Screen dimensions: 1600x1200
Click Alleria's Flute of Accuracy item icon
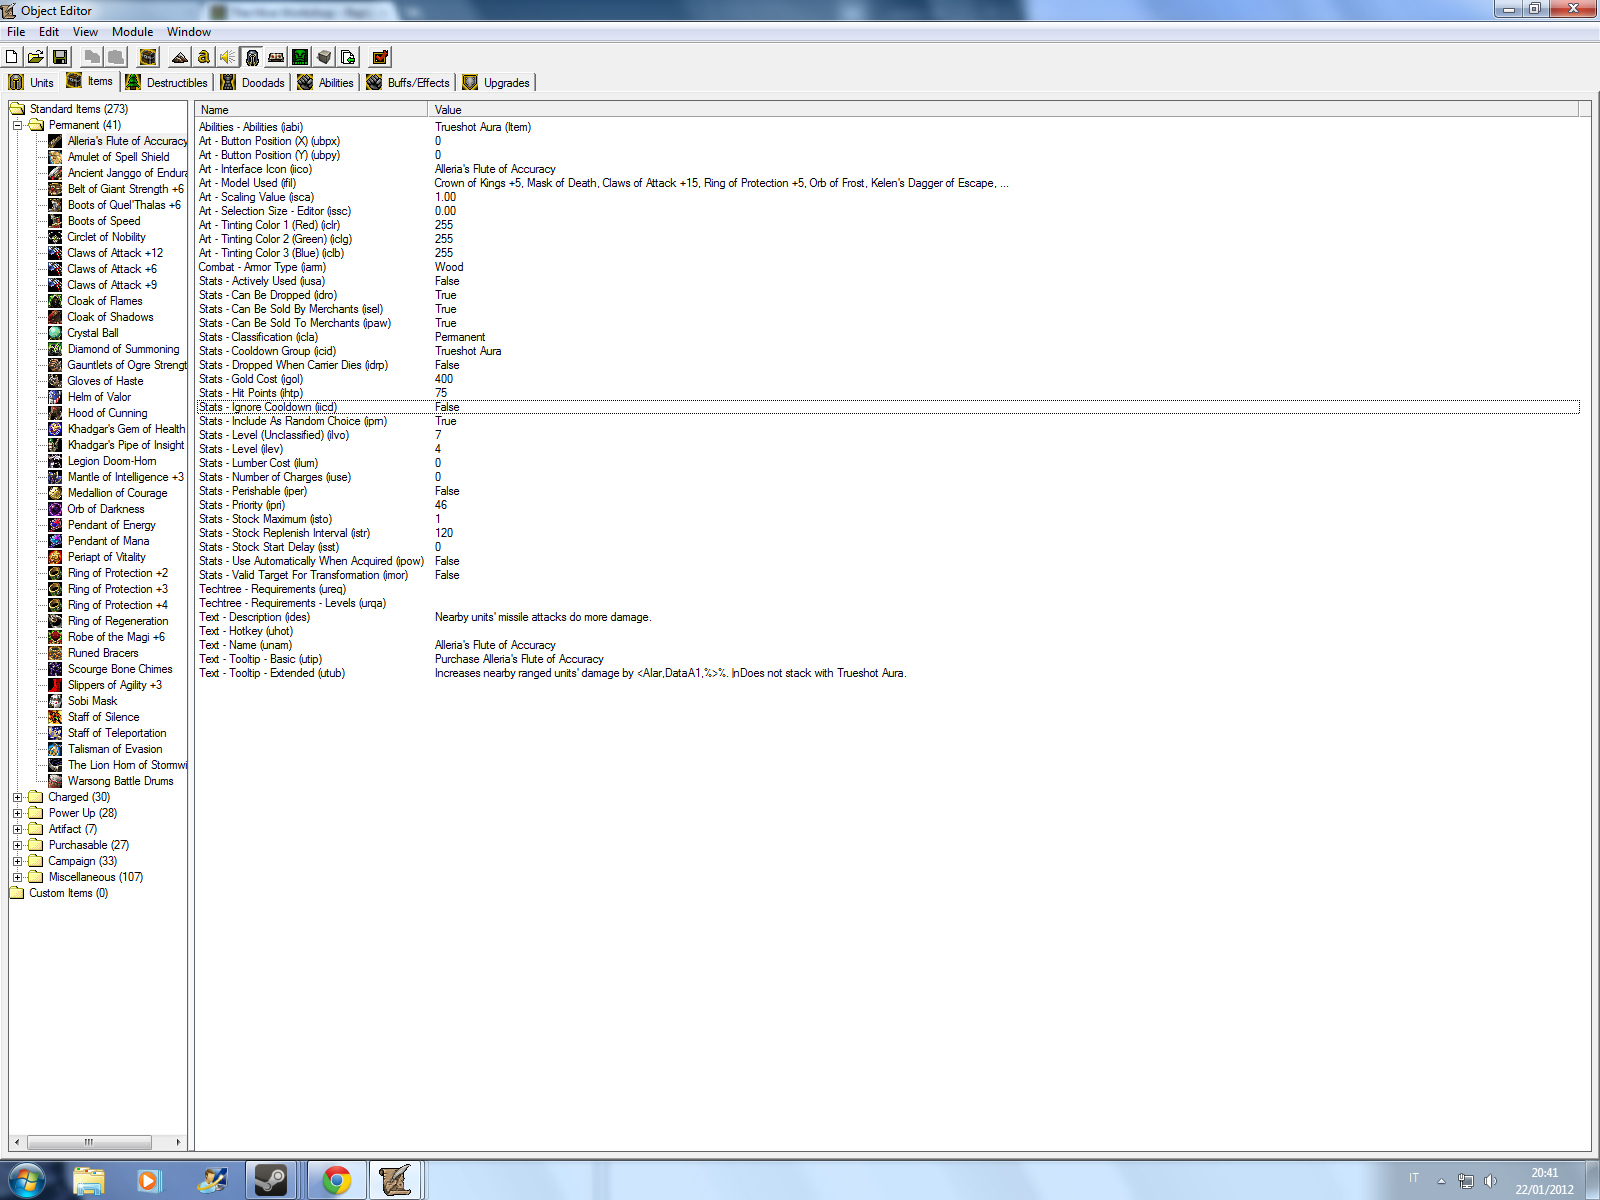coord(56,141)
